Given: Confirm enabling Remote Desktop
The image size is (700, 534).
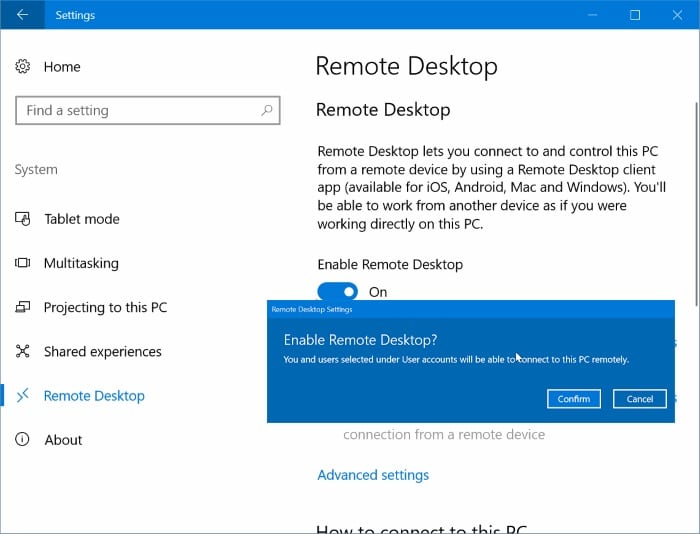Looking at the screenshot, I should point(574,399).
